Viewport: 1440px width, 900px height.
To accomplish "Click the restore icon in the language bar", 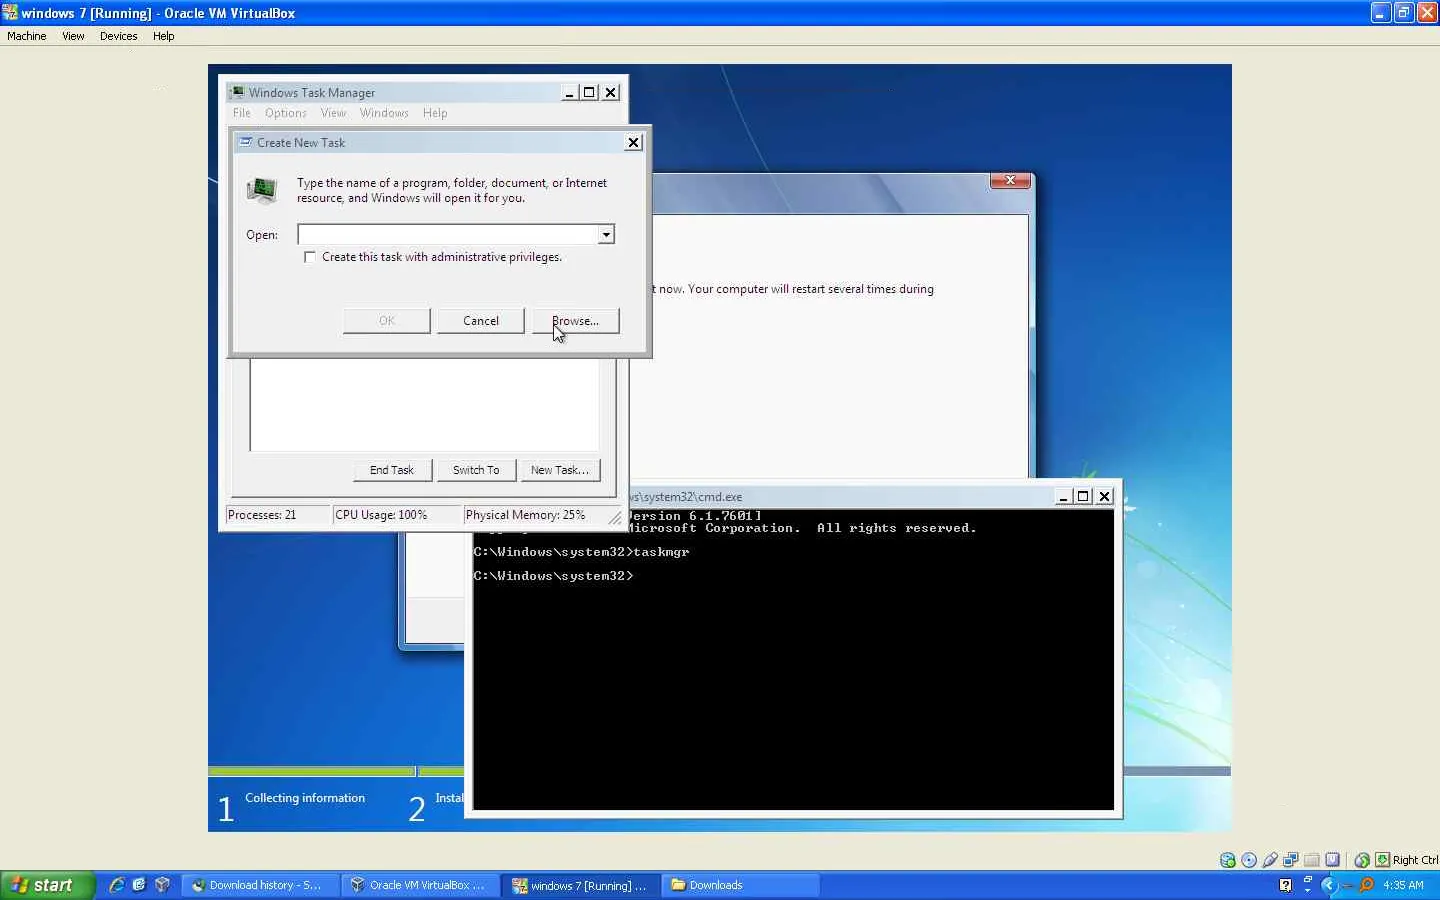I will [x=1307, y=880].
